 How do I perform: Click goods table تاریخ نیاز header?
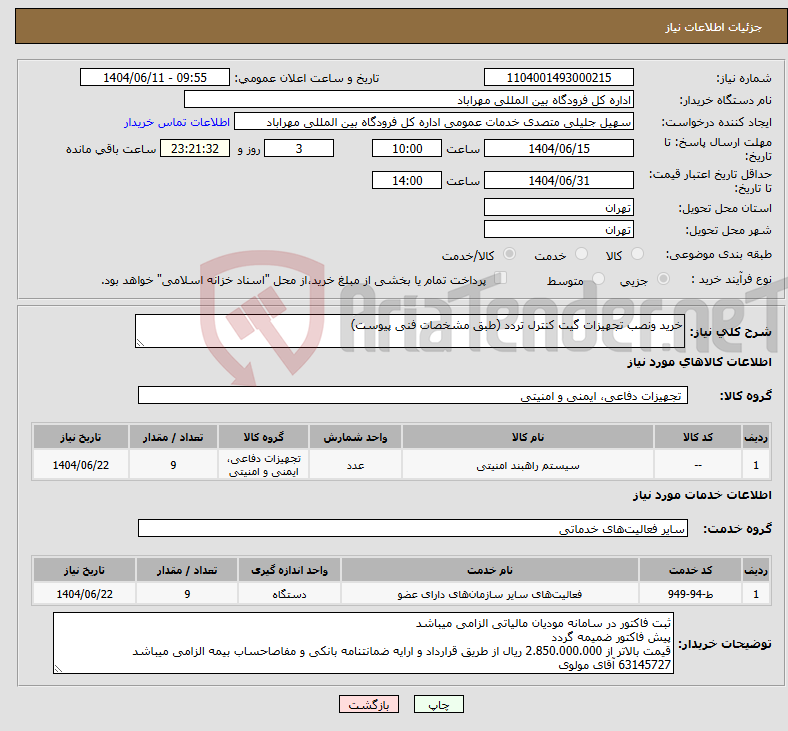tap(81, 437)
